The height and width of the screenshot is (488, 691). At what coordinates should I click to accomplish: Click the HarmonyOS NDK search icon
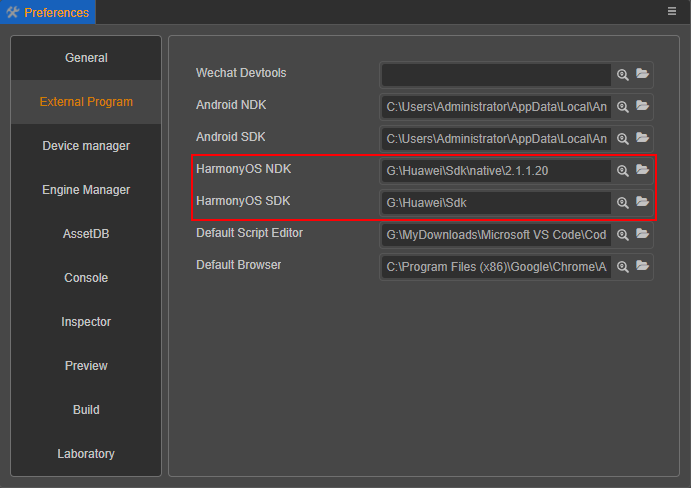point(622,171)
